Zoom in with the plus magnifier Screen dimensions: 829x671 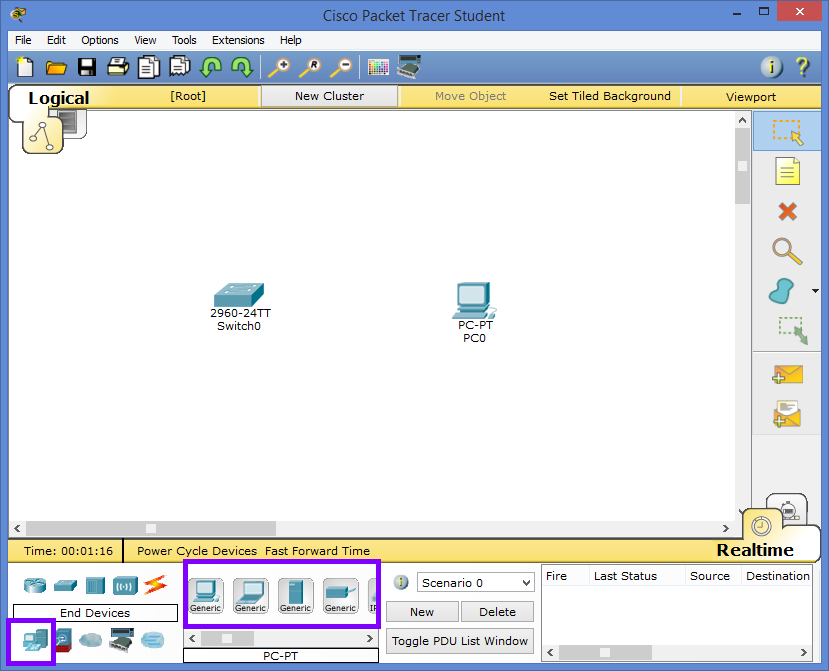pyautogui.click(x=279, y=67)
